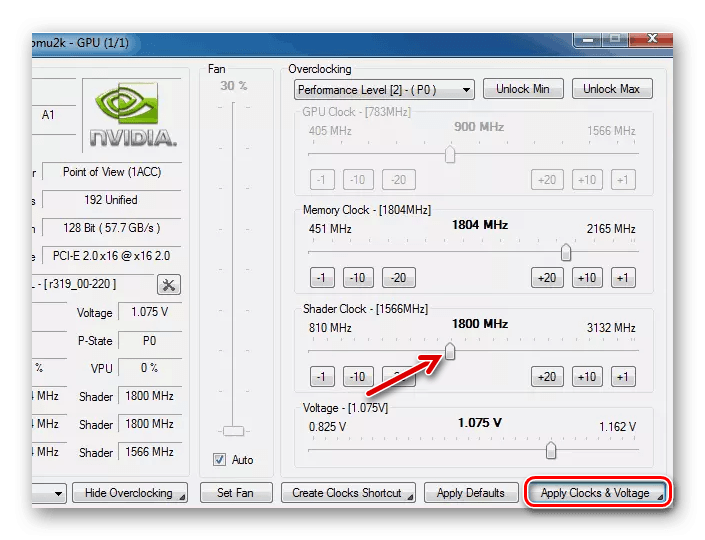Lower Memory Clock using -10 button
The image size is (705, 540).
(x=358, y=278)
